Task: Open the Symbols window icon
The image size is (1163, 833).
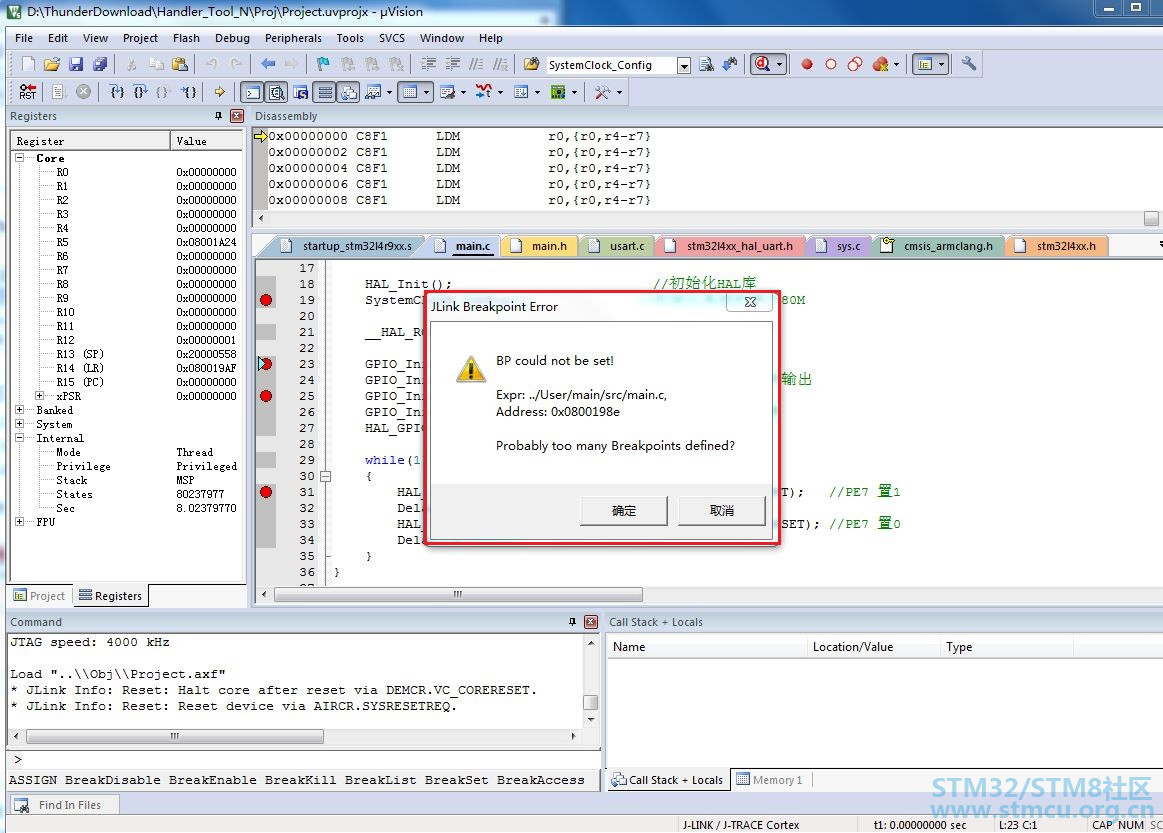Action: (300, 93)
